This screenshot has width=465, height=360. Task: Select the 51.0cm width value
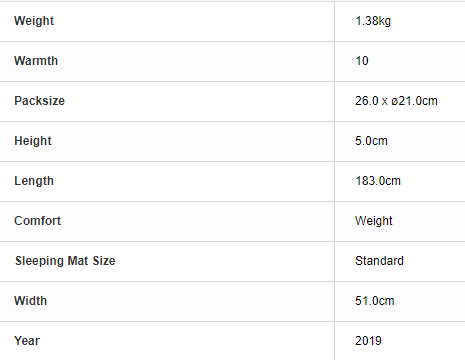[375, 301]
